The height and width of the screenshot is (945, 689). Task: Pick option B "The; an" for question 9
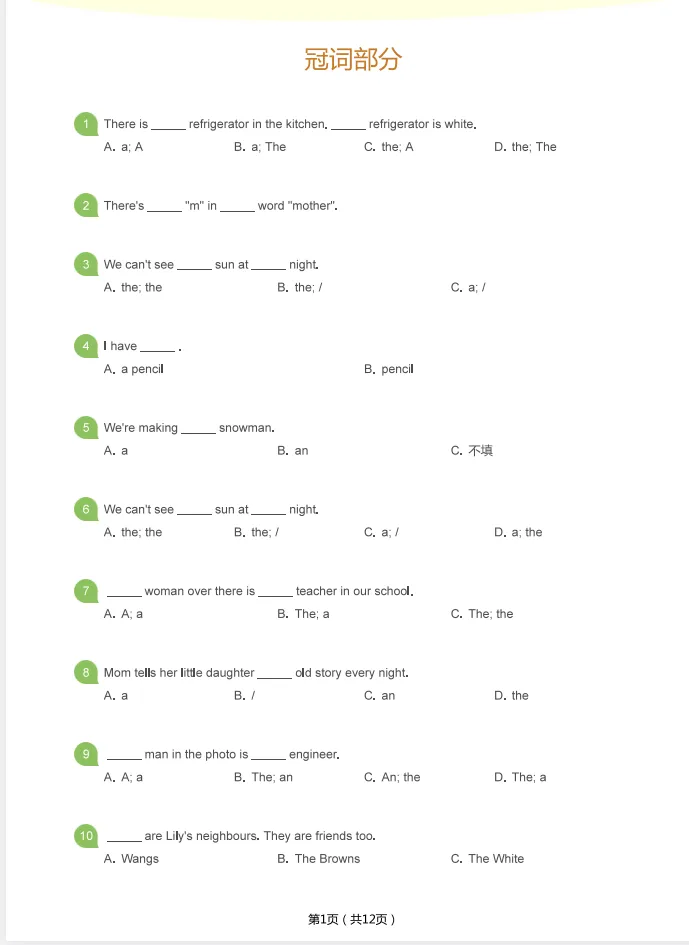[263, 777]
